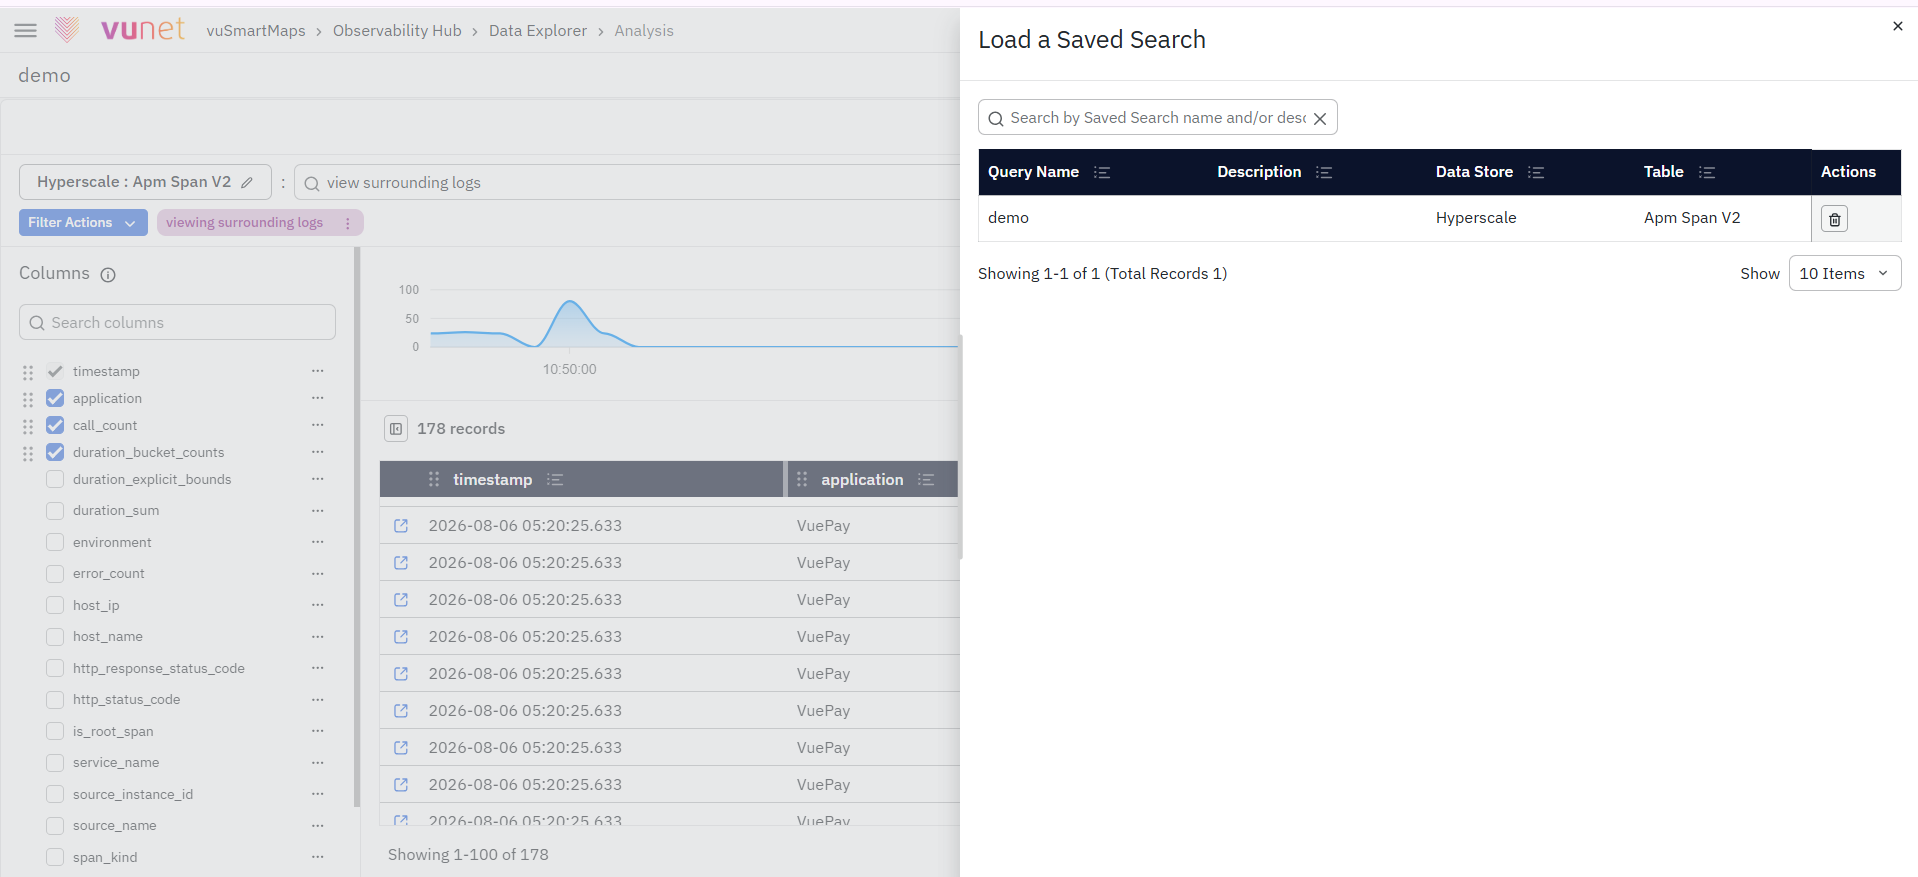Toggle the columns side panel icon beside 178 records

point(396,429)
